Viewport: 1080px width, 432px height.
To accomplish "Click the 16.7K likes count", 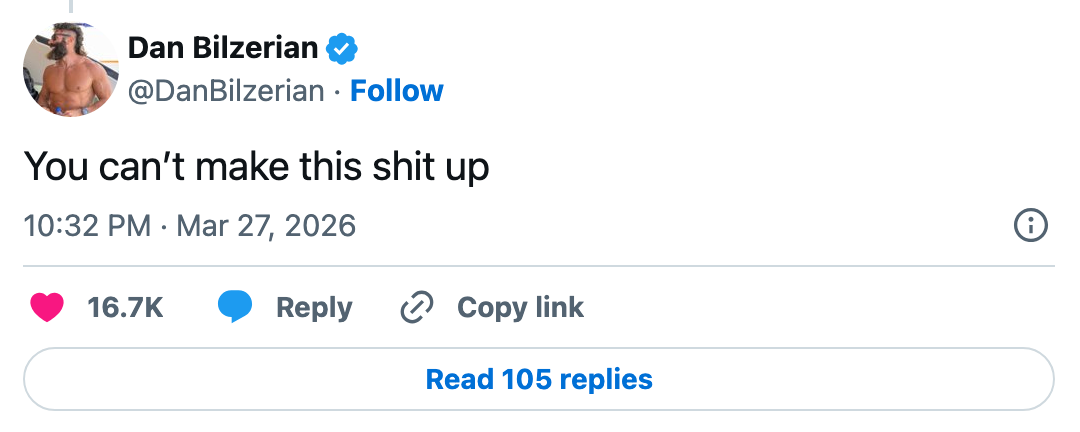I will pyautogui.click(x=125, y=308).
